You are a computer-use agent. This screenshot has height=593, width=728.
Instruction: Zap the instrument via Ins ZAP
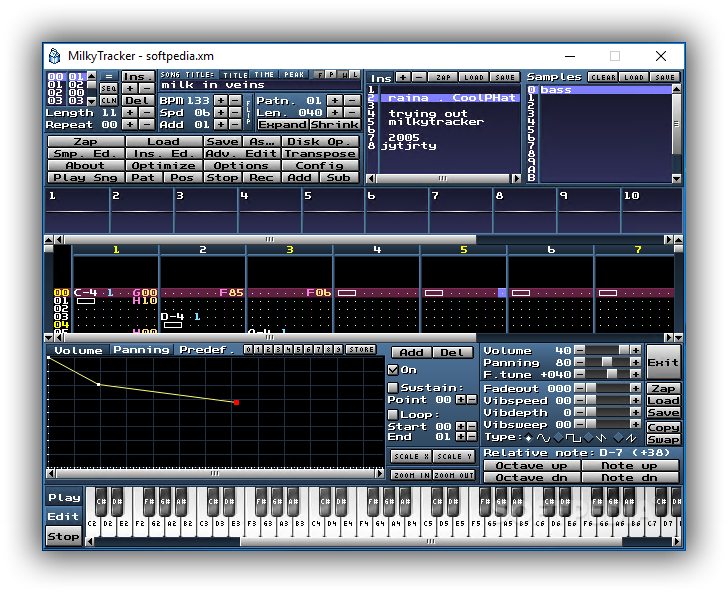coord(443,77)
